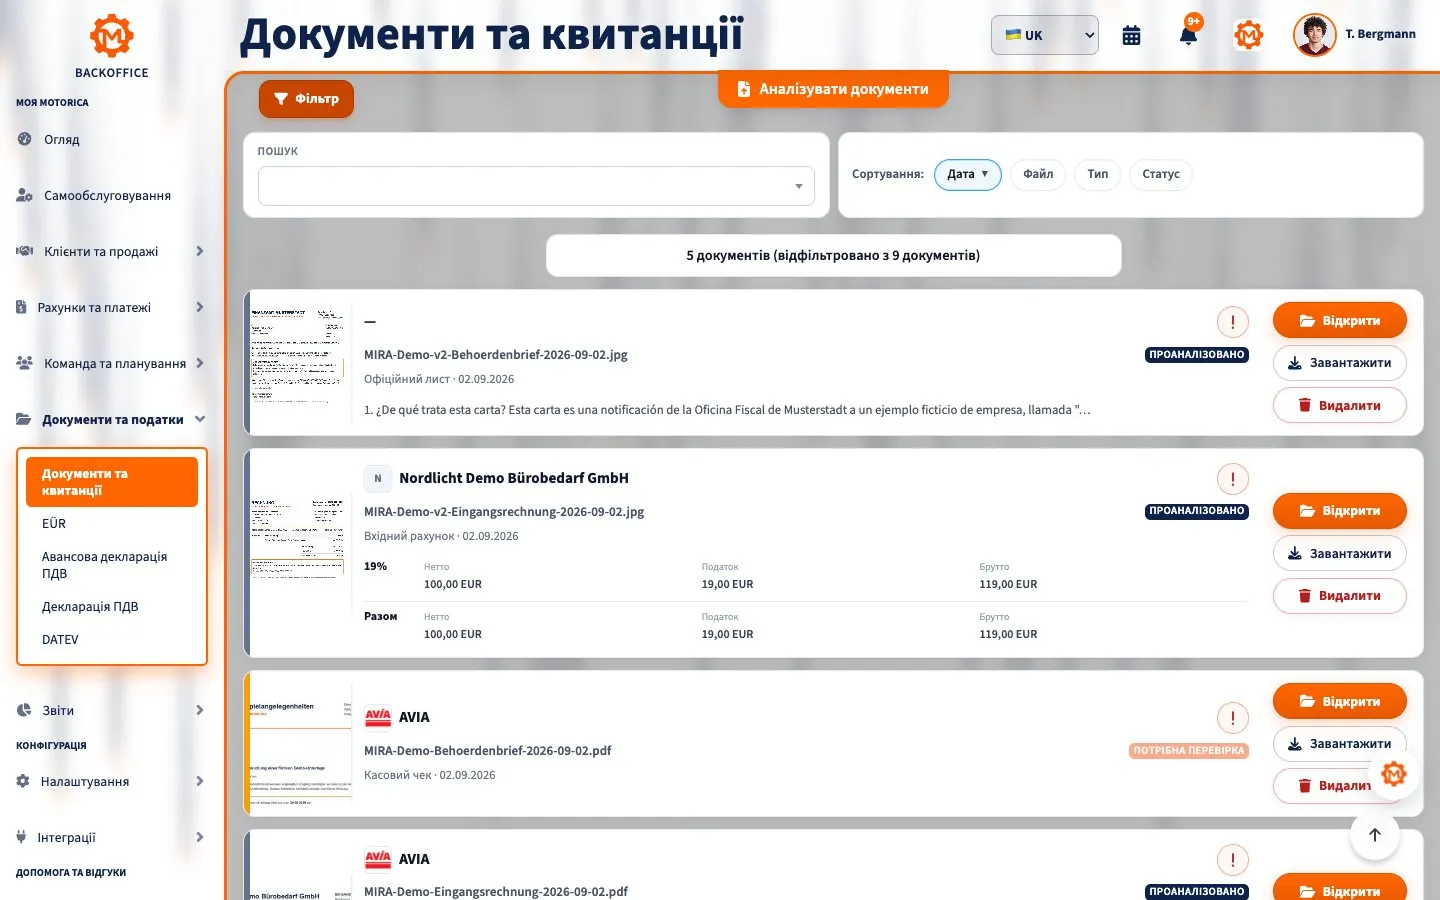Screen dimensions: 1440x900
Task: Open floating Motorica assistant bubble
Action: tap(1394, 773)
